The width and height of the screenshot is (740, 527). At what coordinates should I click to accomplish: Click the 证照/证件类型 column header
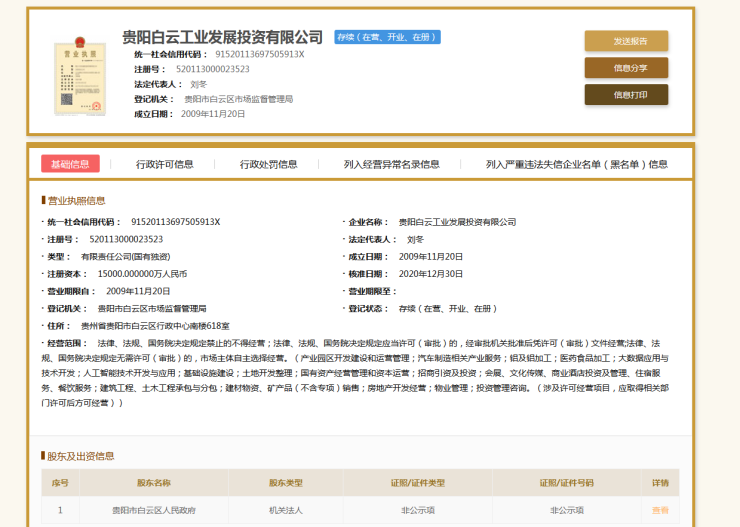point(418,483)
